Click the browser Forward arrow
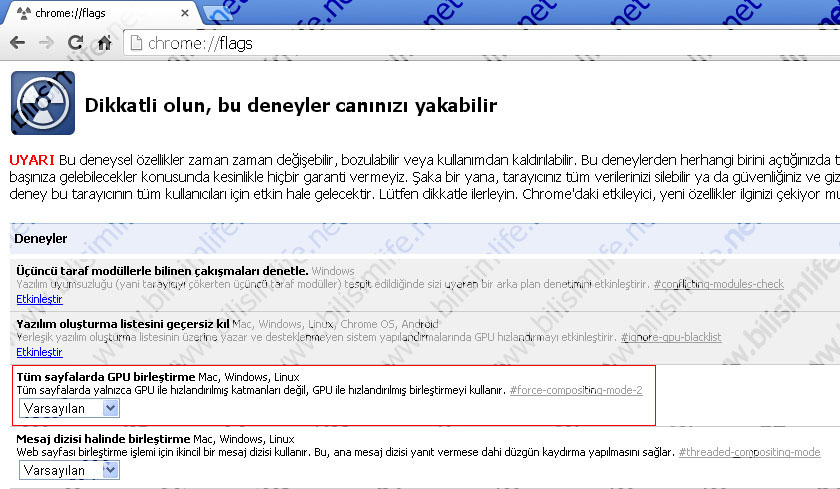Screen dimensions: 840x489 [47, 43]
